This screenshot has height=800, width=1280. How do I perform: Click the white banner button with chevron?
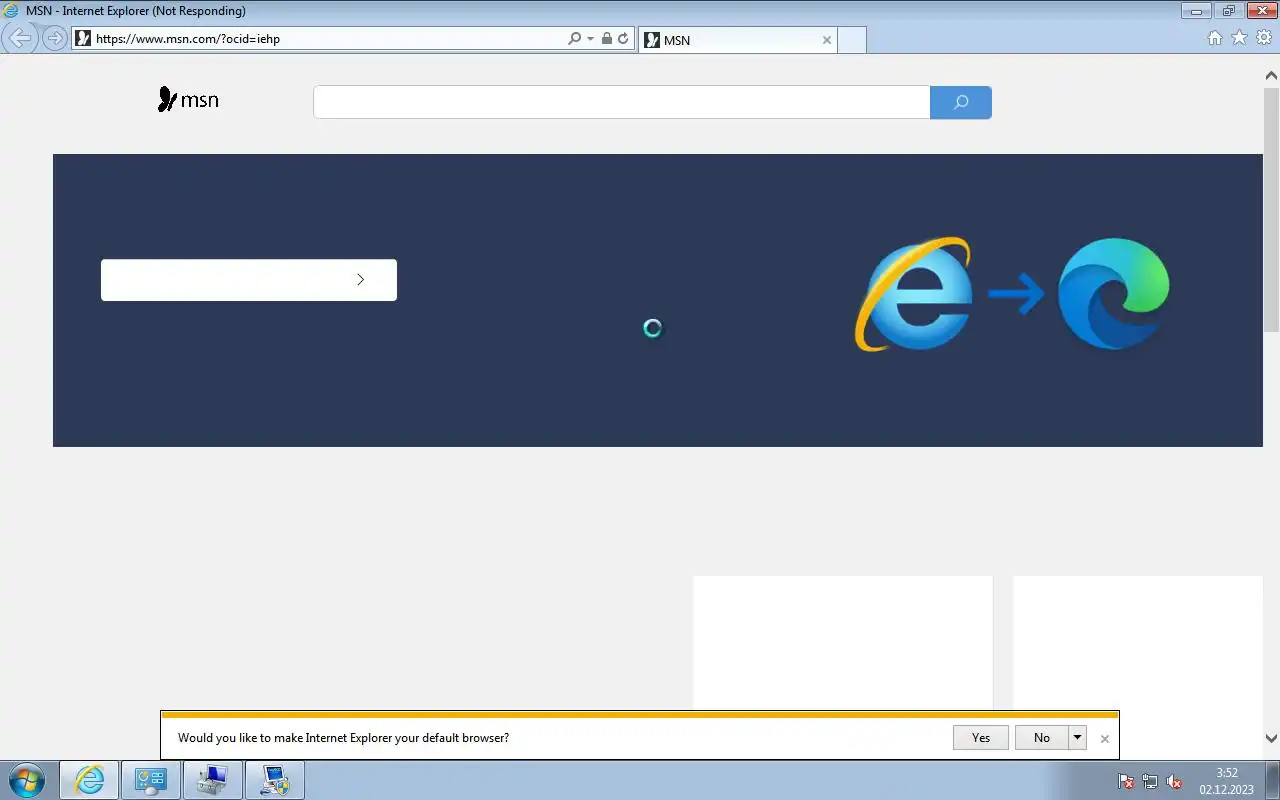click(248, 280)
